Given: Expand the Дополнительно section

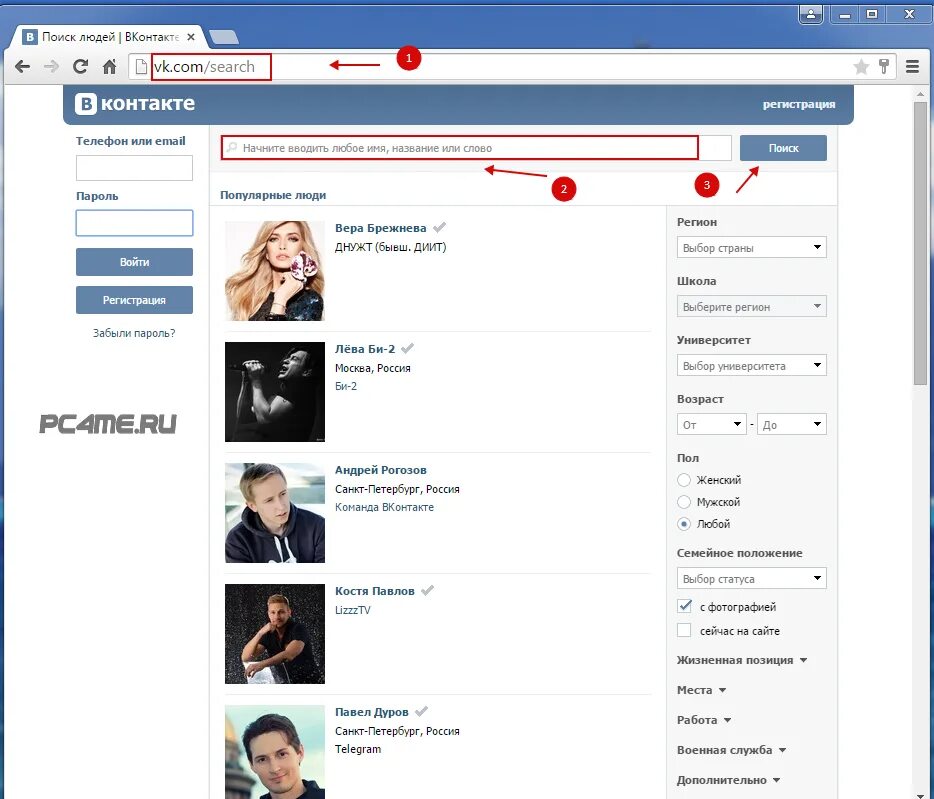Looking at the screenshot, I should pyautogui.click(x=728, y=780).
